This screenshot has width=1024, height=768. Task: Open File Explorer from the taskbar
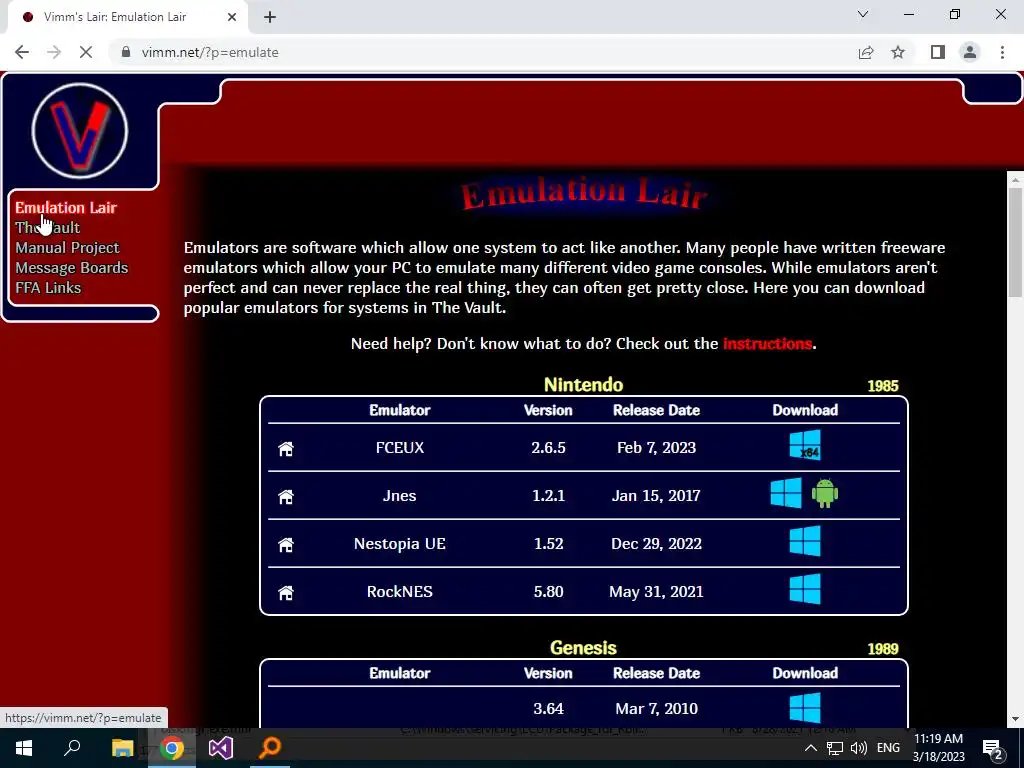pos(122,748)
